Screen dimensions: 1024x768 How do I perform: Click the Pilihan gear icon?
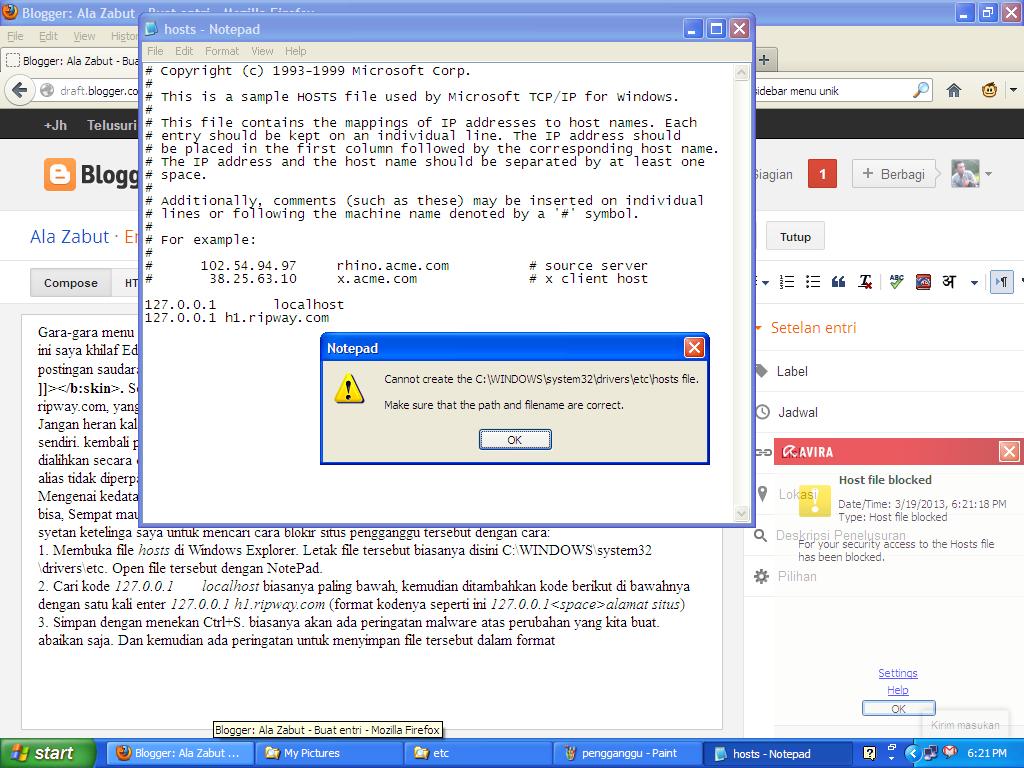761,577
